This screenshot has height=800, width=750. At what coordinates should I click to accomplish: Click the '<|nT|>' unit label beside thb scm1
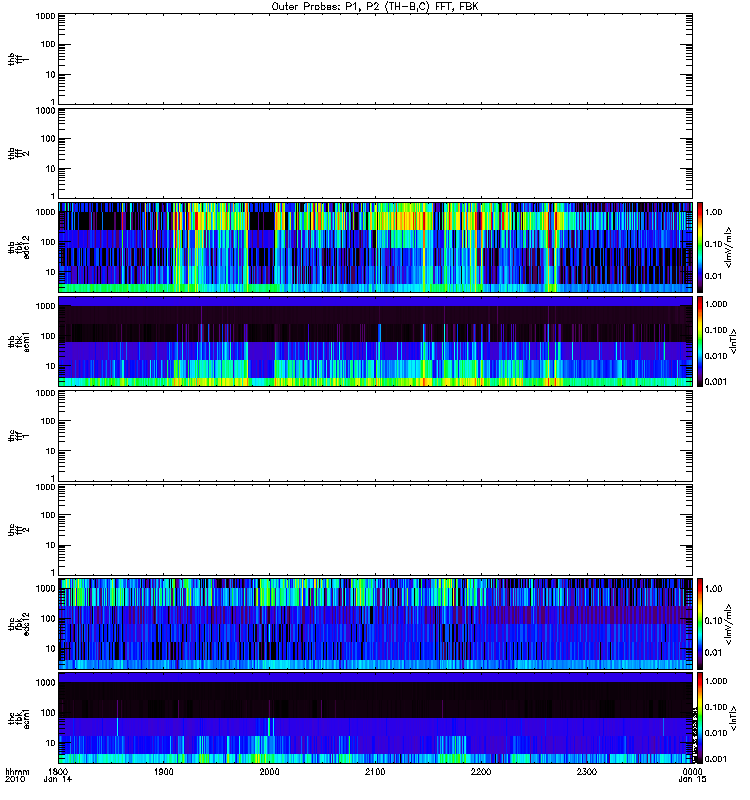point(733,341)
